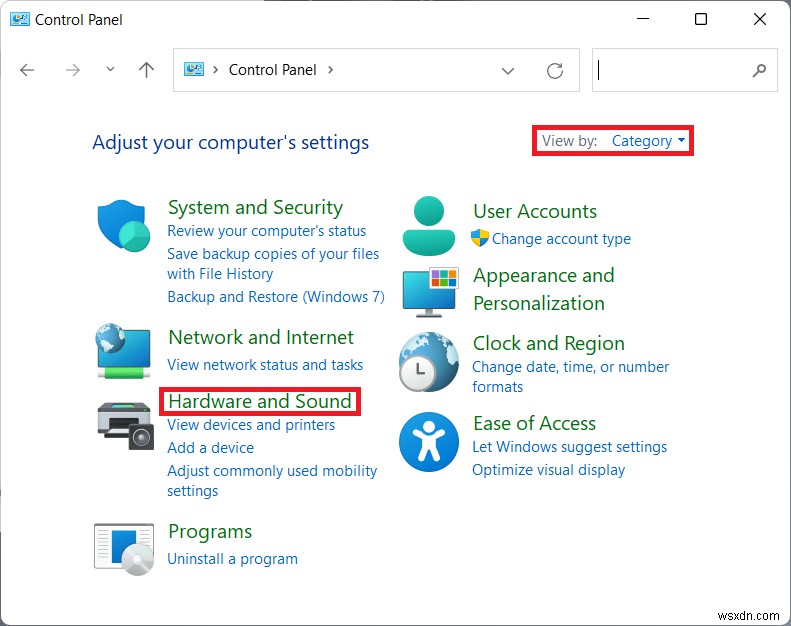This screenshot has width=791, height=626.
Task: Navigate back with the back arrow
Action: [27, 70]
